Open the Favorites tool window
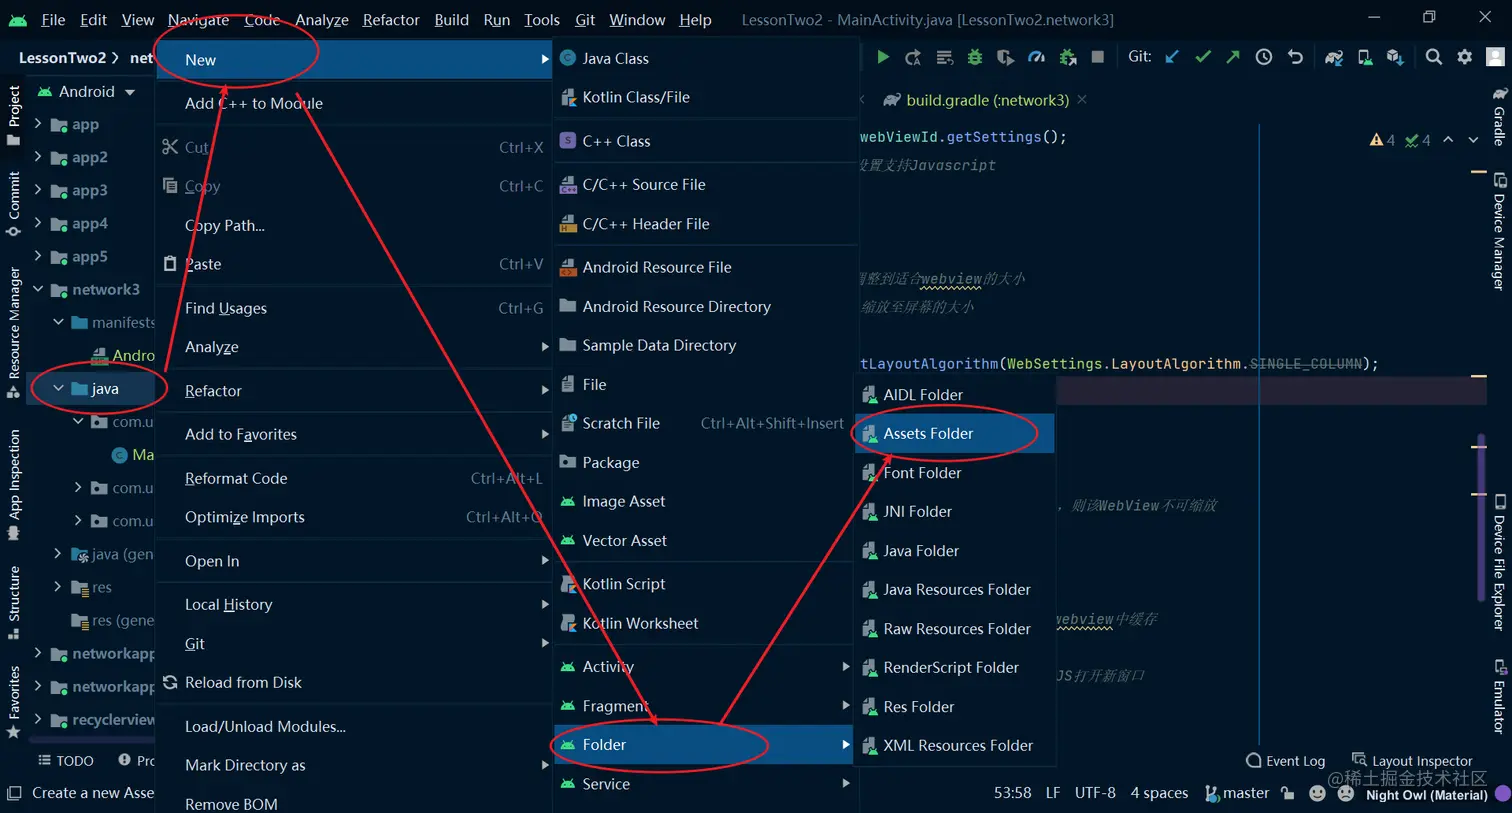Viewport: 1512px width, 813px height. tap(14, 702)
